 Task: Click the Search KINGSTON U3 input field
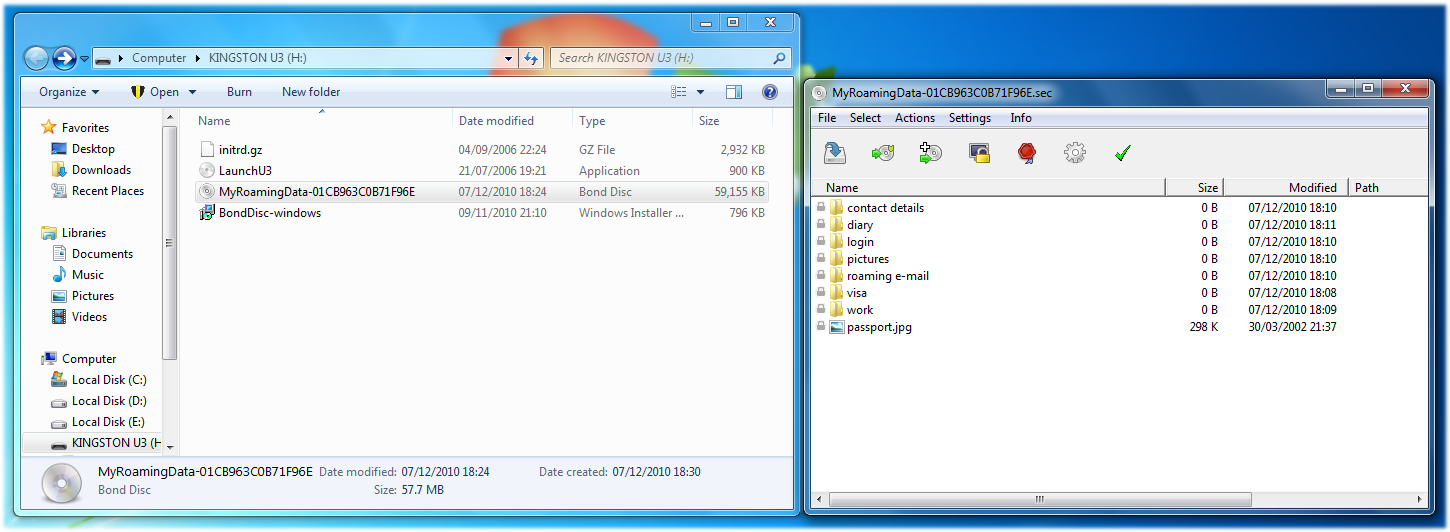point(662,58)
